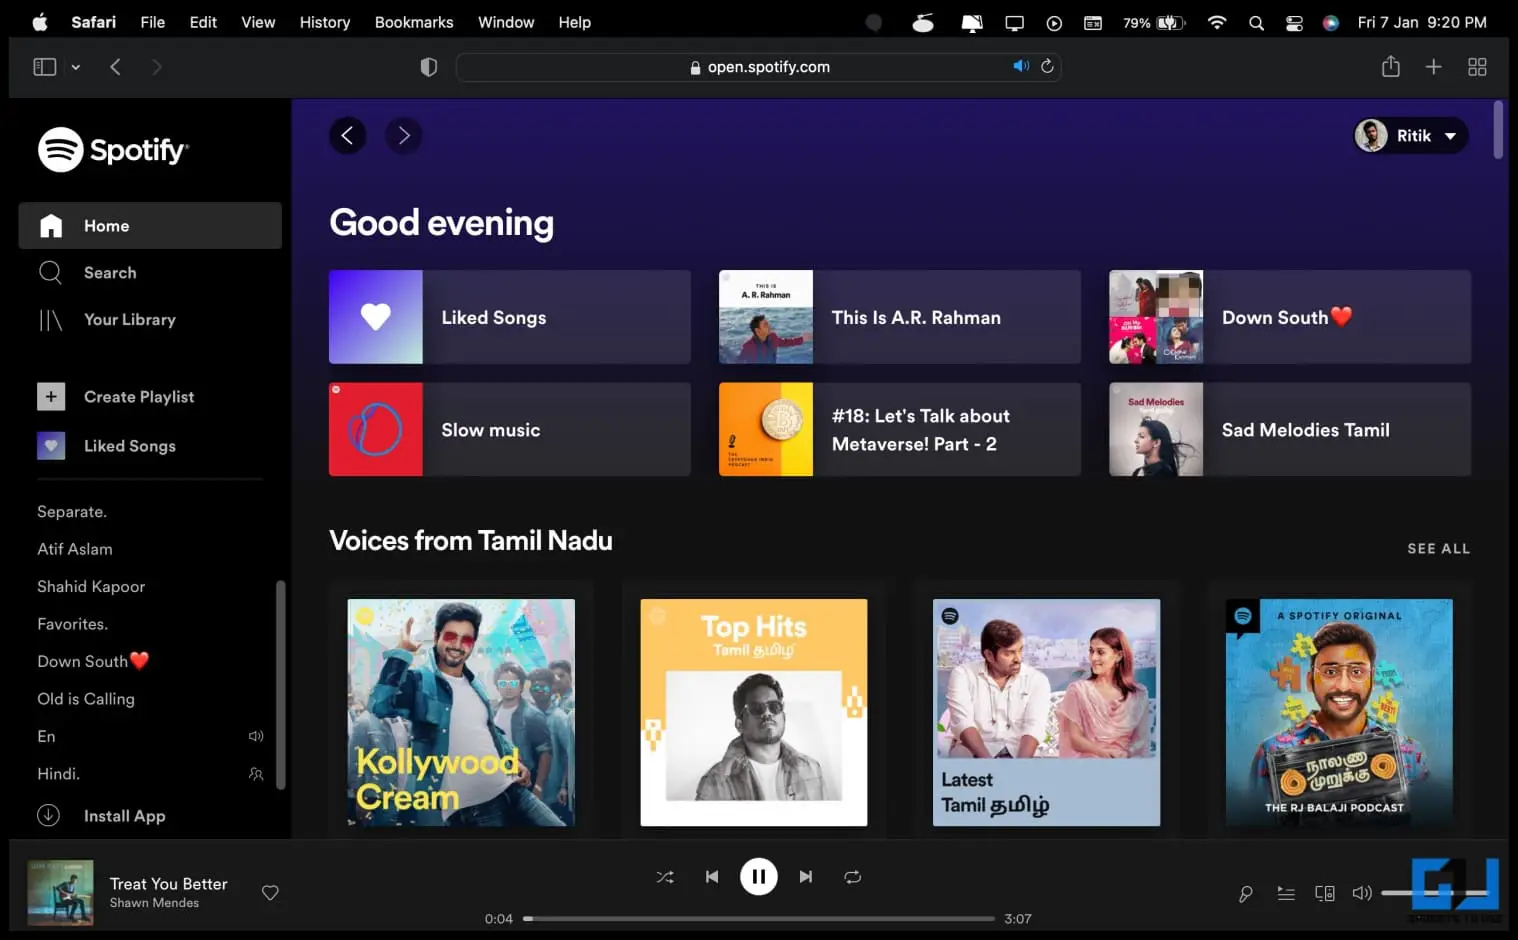Open the En playlist in sidebar
This screenshot has height=940, width=1518.
coord(46,736)
